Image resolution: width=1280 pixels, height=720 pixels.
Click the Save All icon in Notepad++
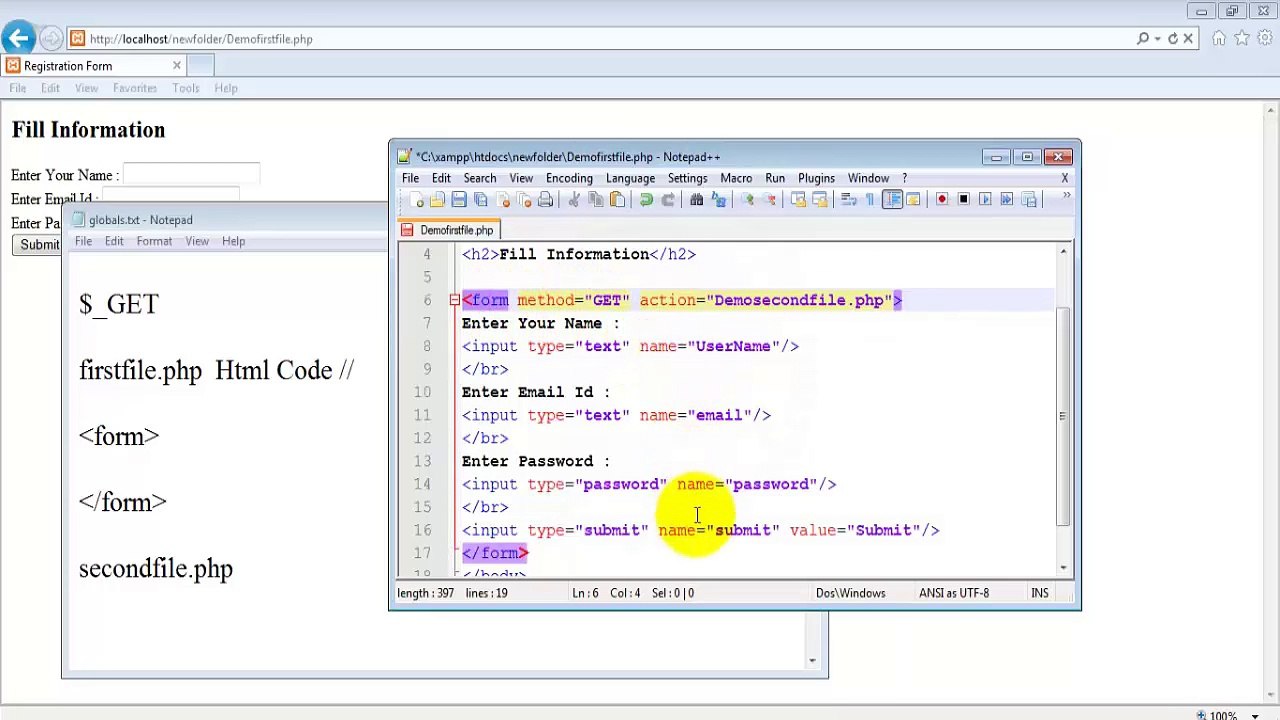(481, 200)
